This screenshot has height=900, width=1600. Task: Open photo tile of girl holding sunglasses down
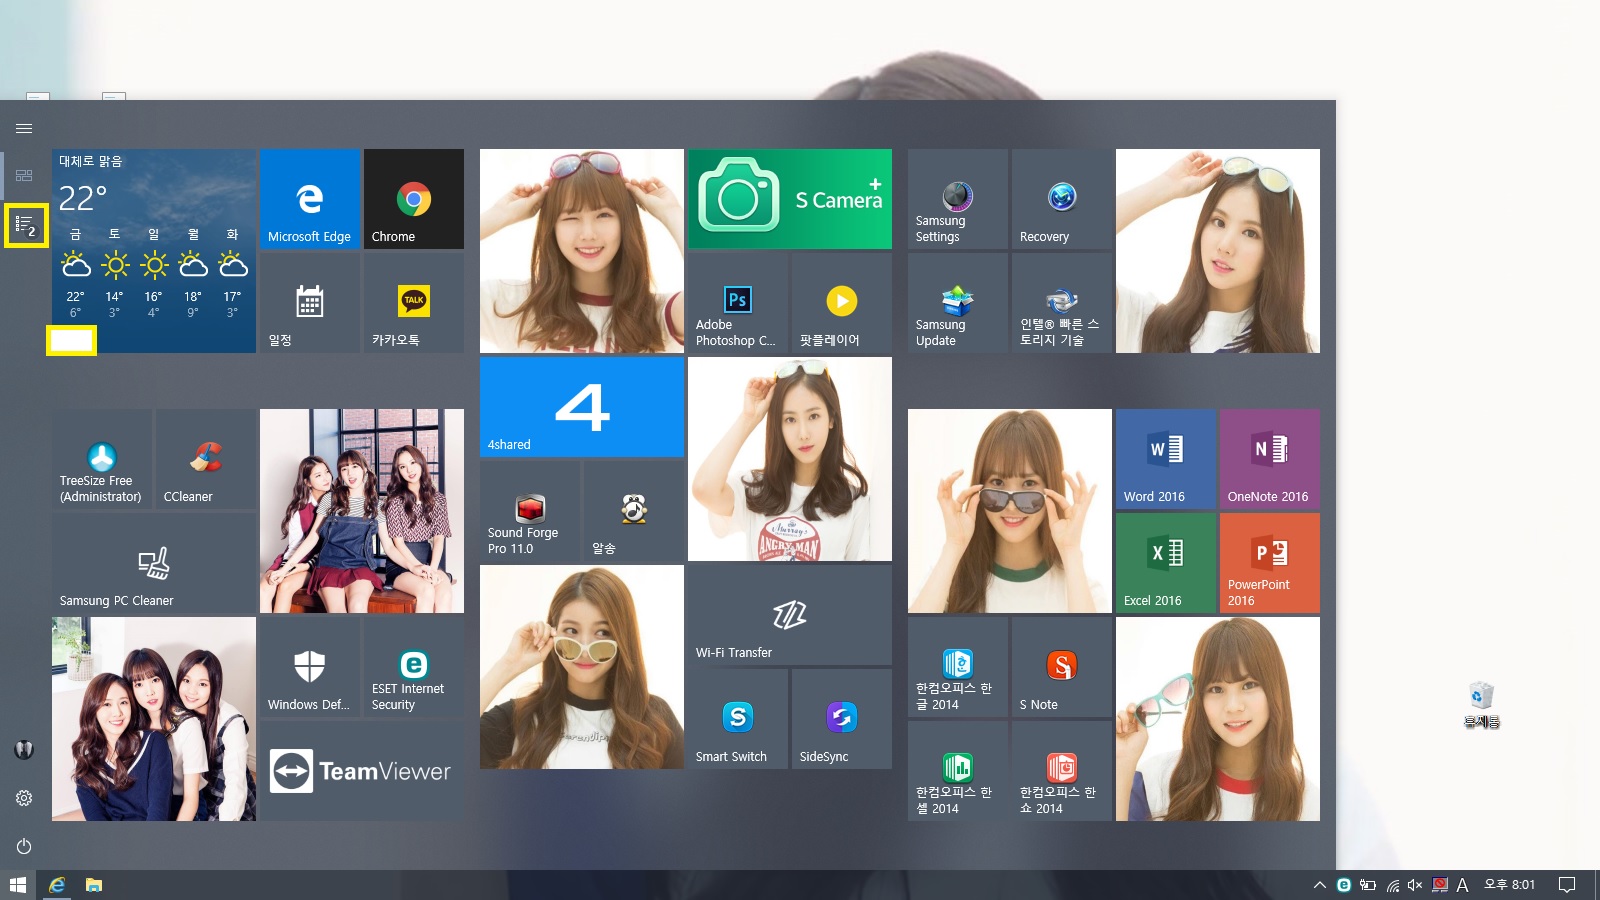tap(1009, 511)
